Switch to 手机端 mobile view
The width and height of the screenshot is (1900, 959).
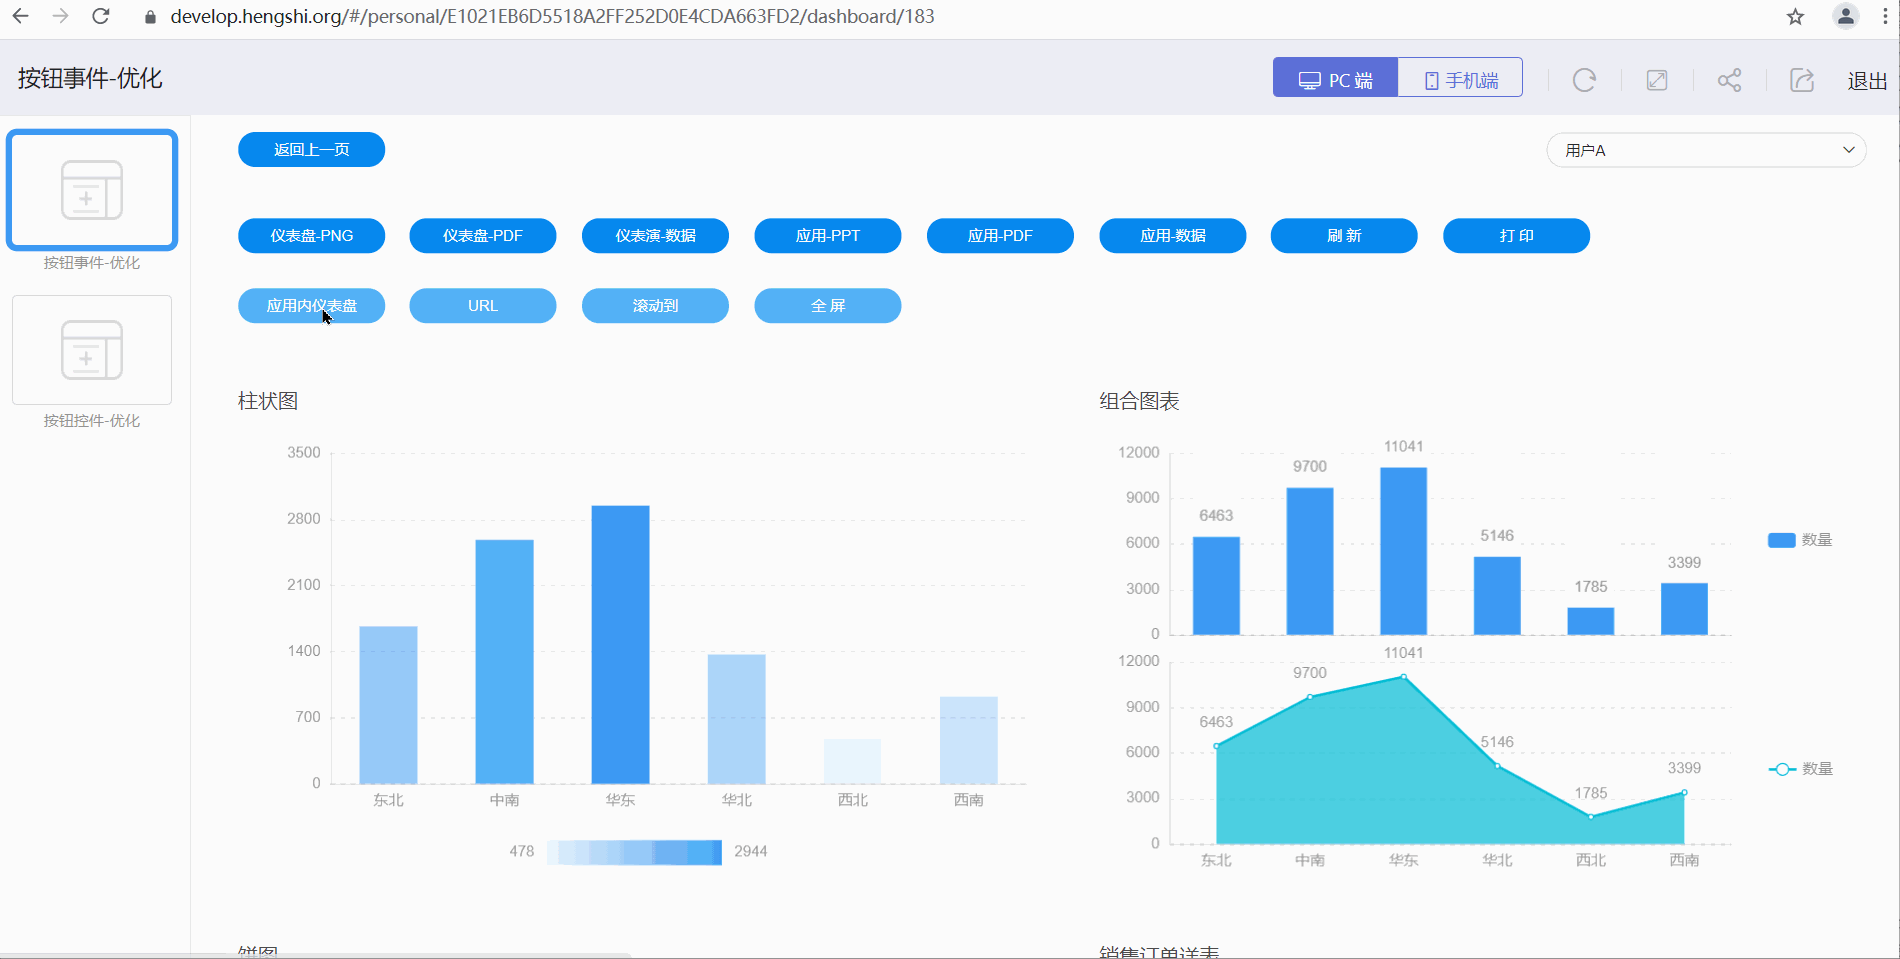tap(1460, 78)
